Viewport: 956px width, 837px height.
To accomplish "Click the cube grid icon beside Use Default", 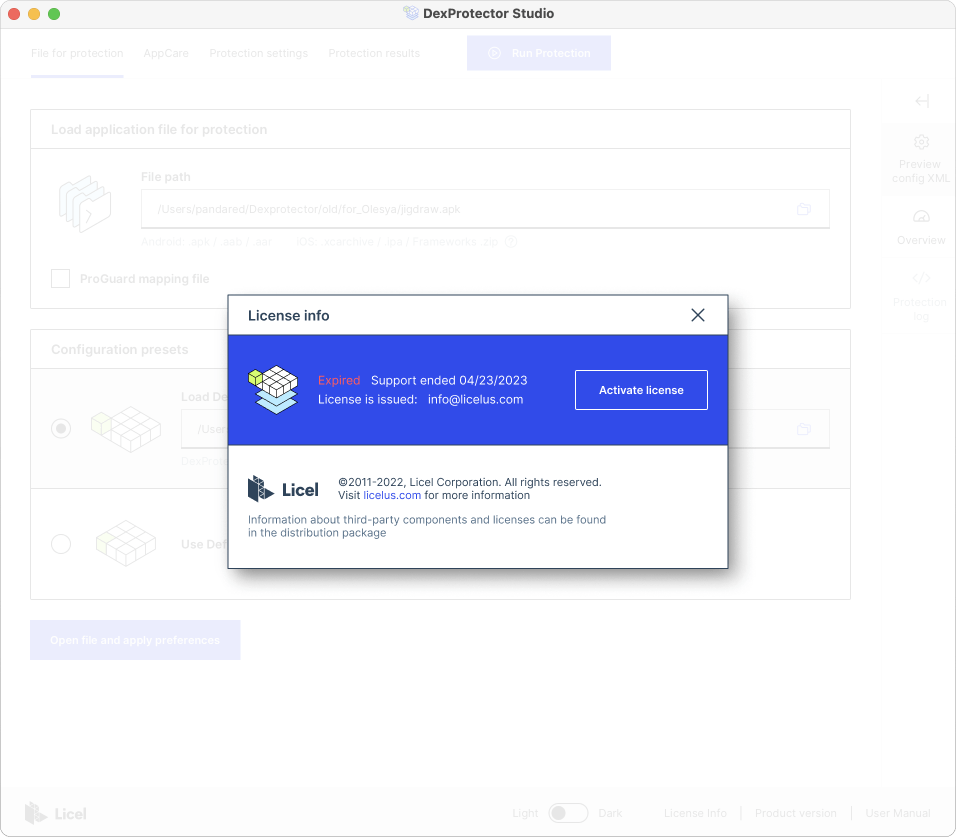I will coord(126,543).
